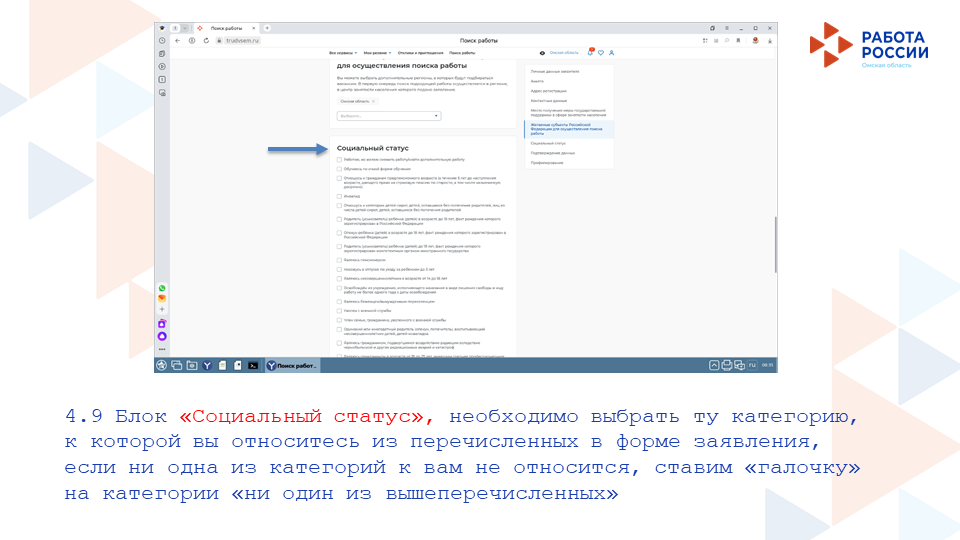The width and height of the screenshot is (960, 540).
Task: Open the user profile icon
Action: (611, 52)
